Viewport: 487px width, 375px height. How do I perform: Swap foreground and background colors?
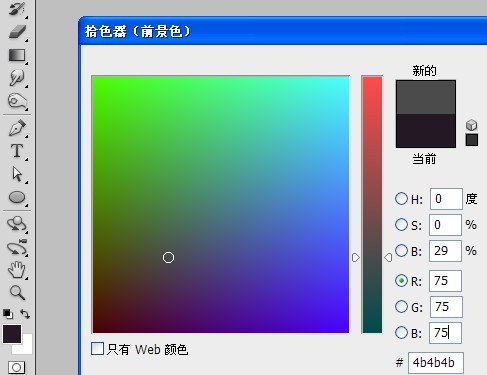(25, 314)
